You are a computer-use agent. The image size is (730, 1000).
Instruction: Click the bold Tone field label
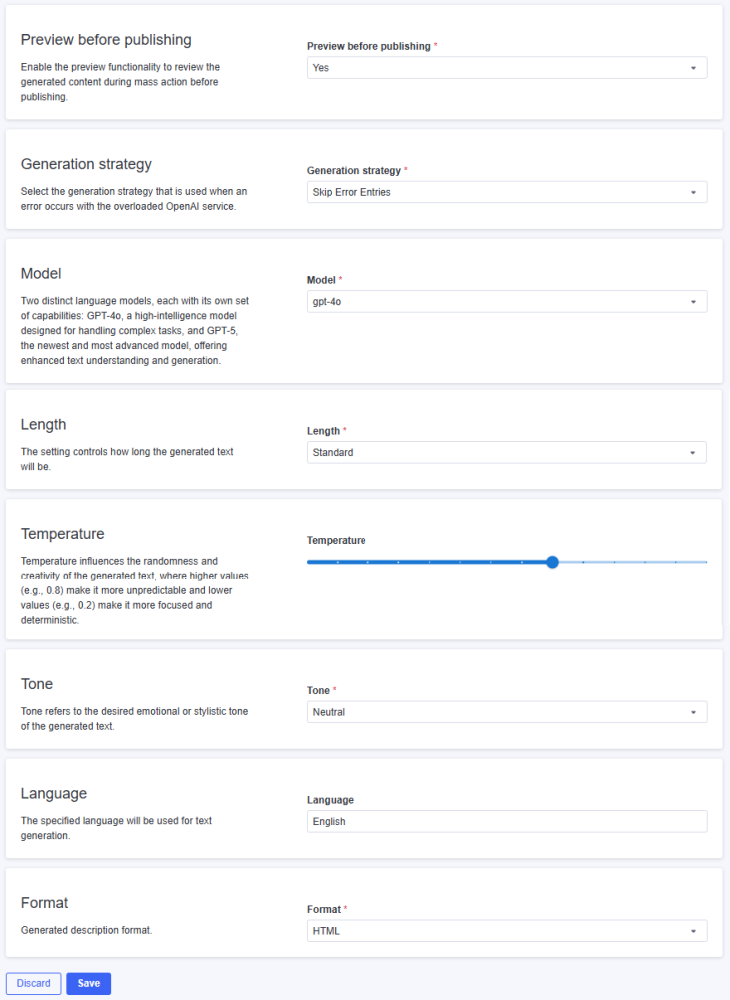click(x=318, y=691)
